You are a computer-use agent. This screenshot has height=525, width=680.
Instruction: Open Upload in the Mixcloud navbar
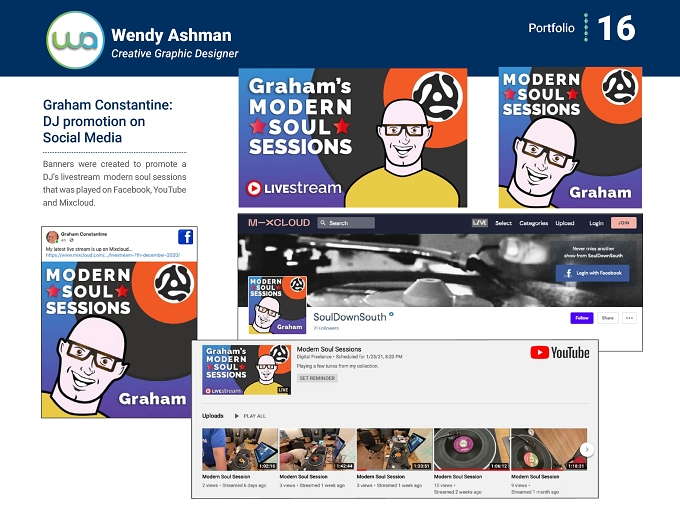coord(565,223)
